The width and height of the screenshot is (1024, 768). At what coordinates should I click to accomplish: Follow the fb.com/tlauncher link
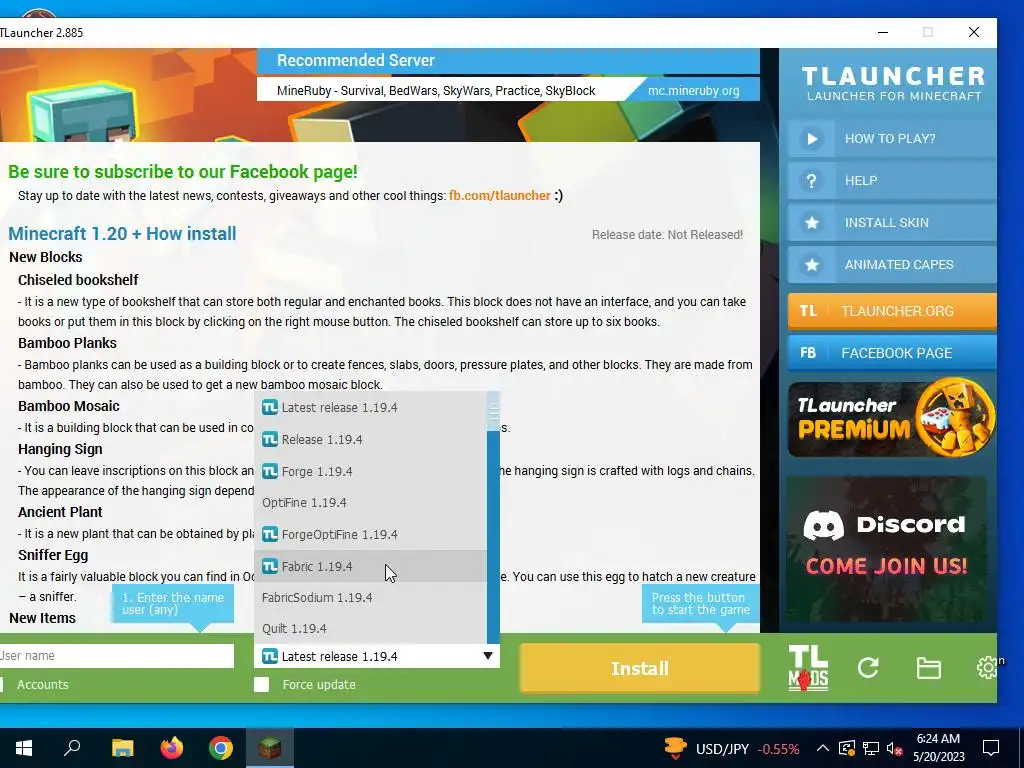(x=500, y=195)
